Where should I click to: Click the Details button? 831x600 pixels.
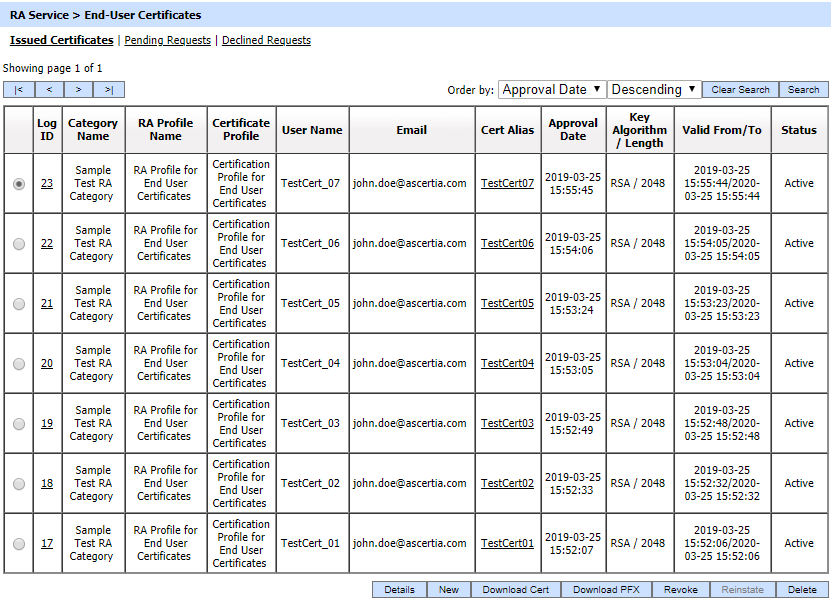(x=399, y=590)
